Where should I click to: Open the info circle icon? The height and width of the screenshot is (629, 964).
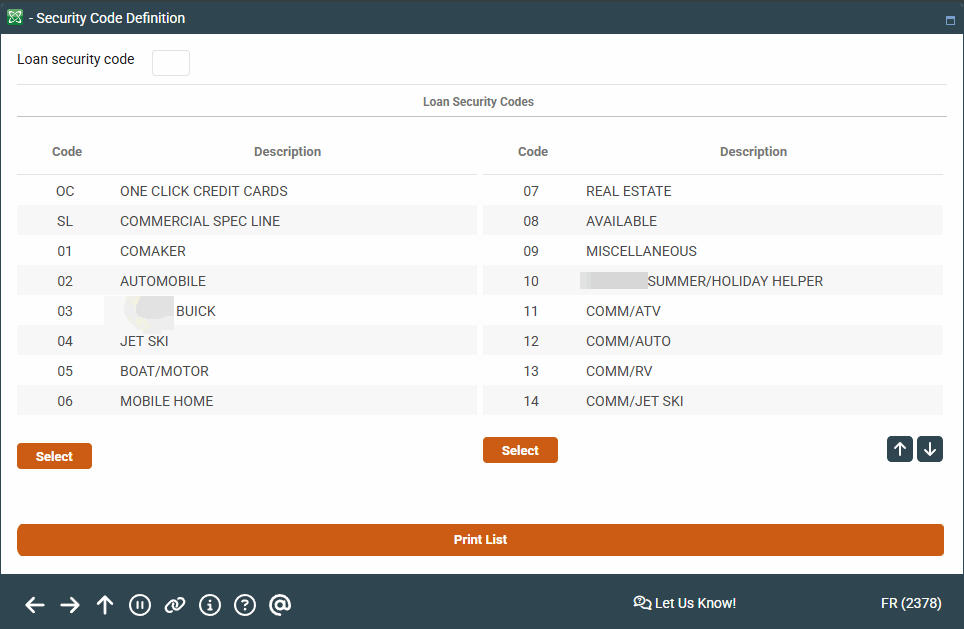[x=210, y=604]
